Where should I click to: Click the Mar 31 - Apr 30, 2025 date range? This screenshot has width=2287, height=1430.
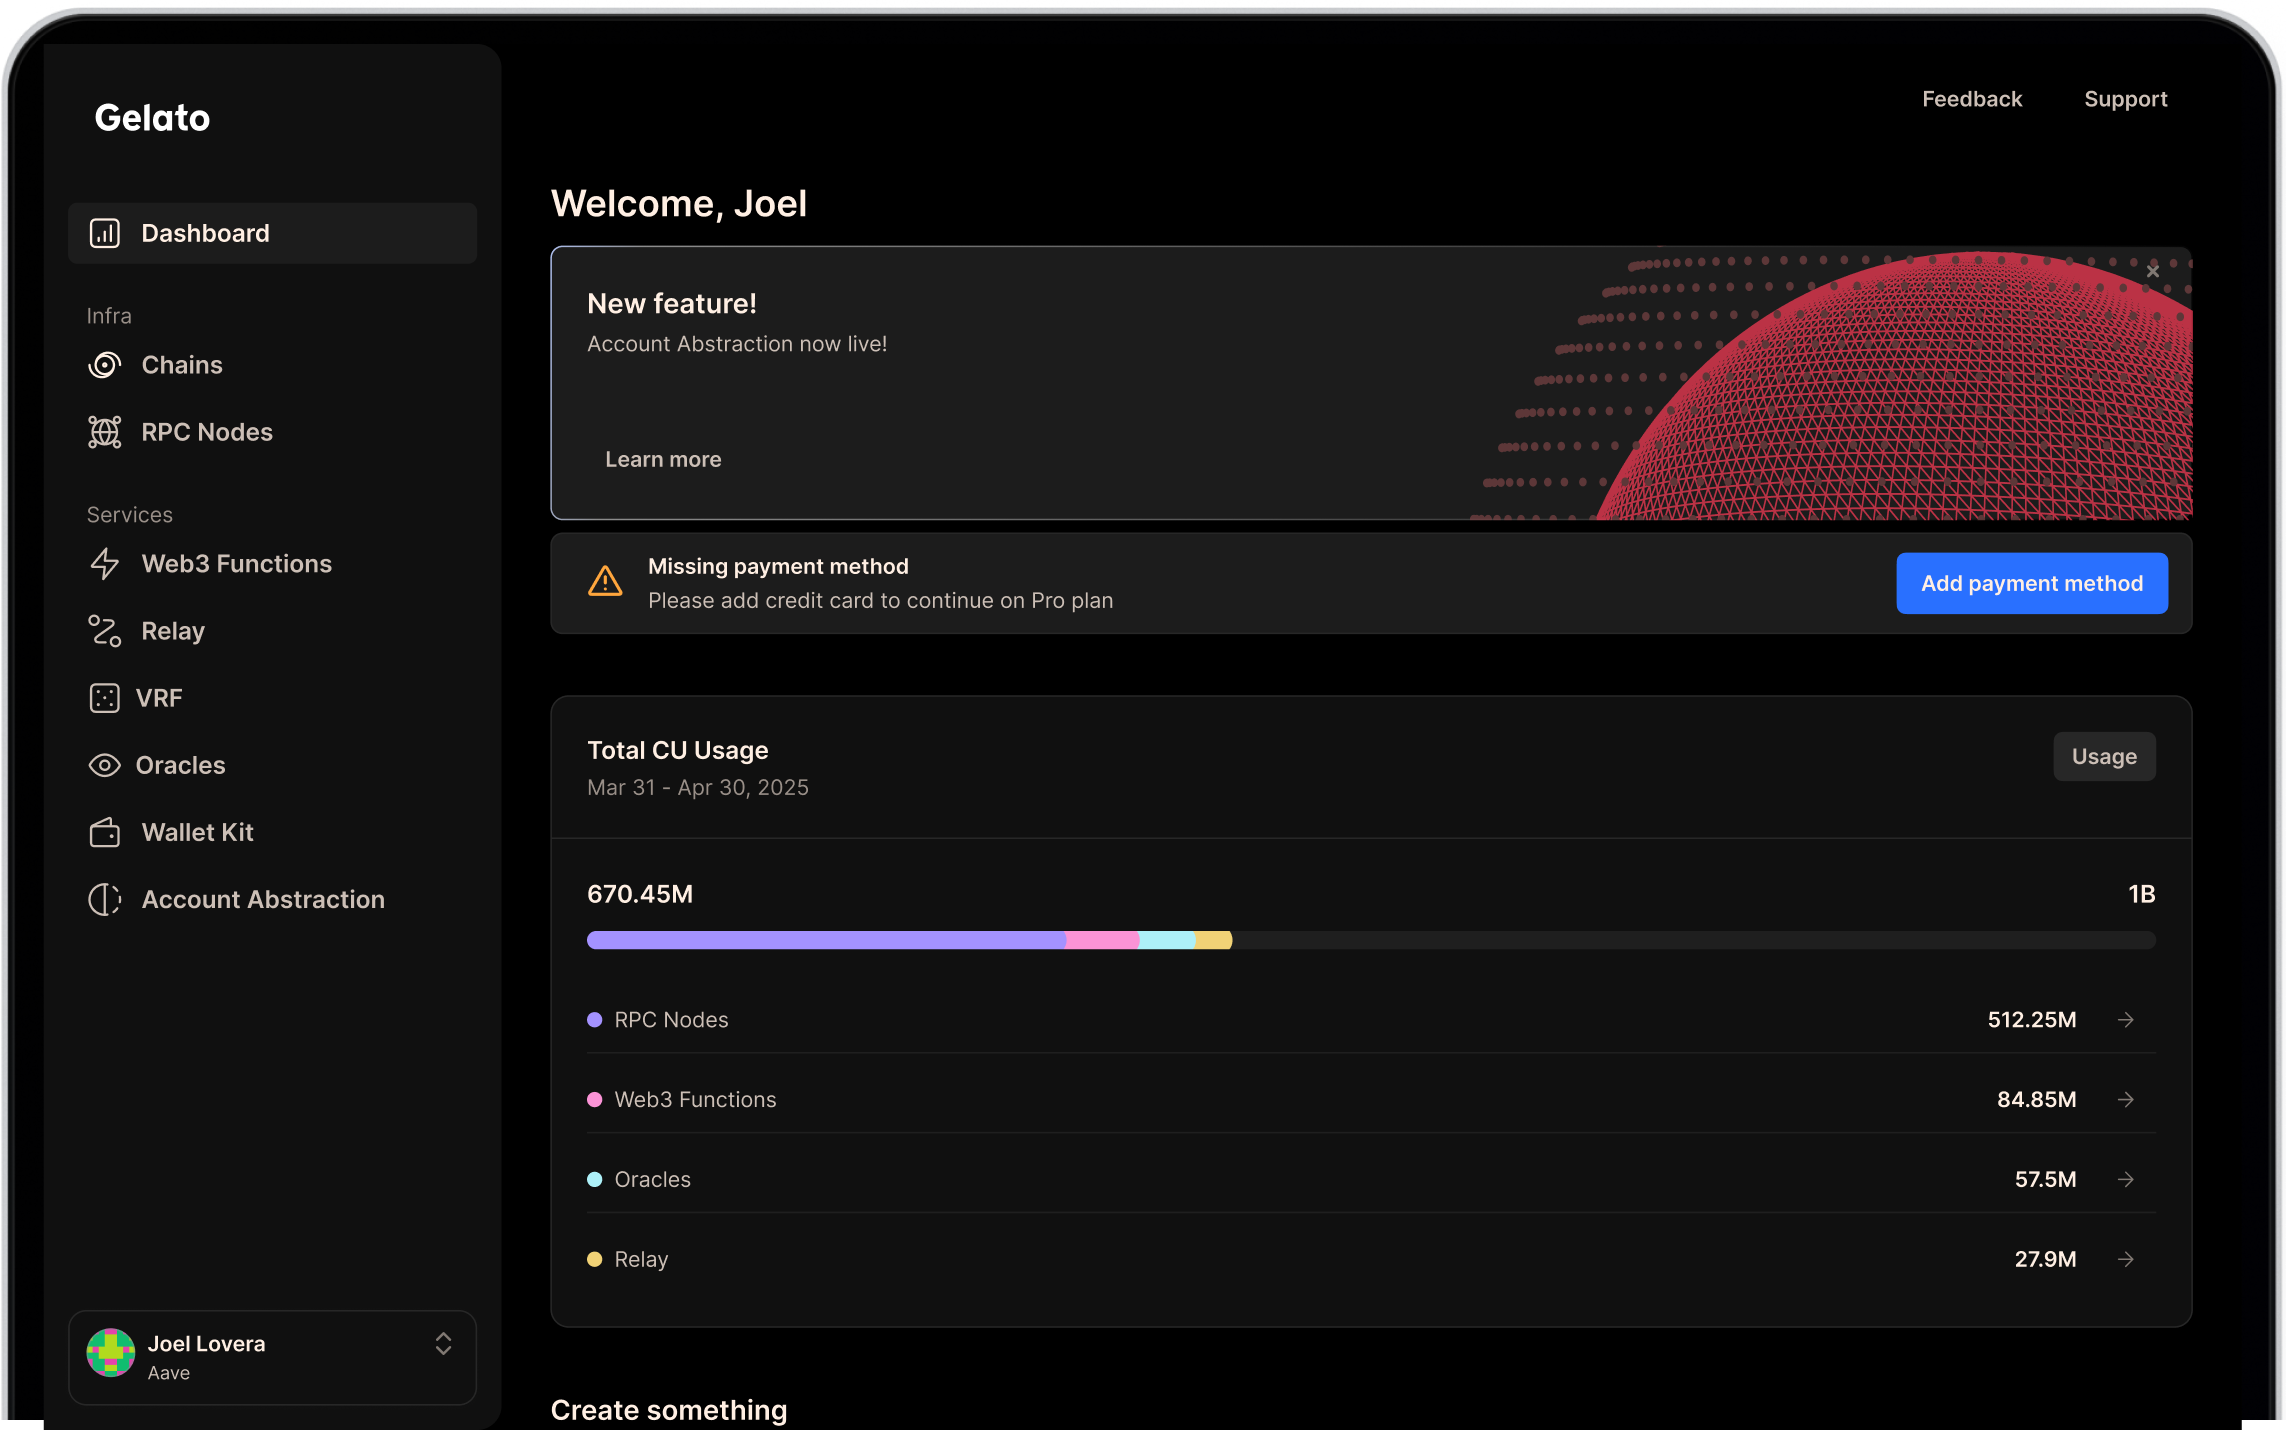(x=698, y=787)
